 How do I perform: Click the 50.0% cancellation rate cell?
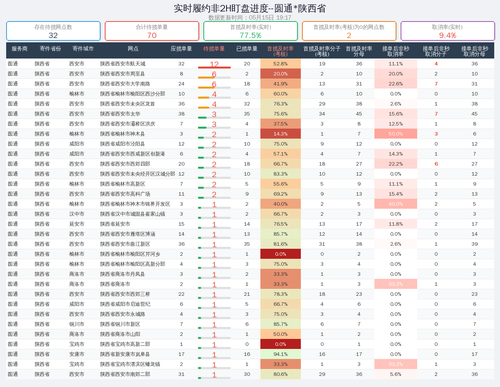click(396, 134)
